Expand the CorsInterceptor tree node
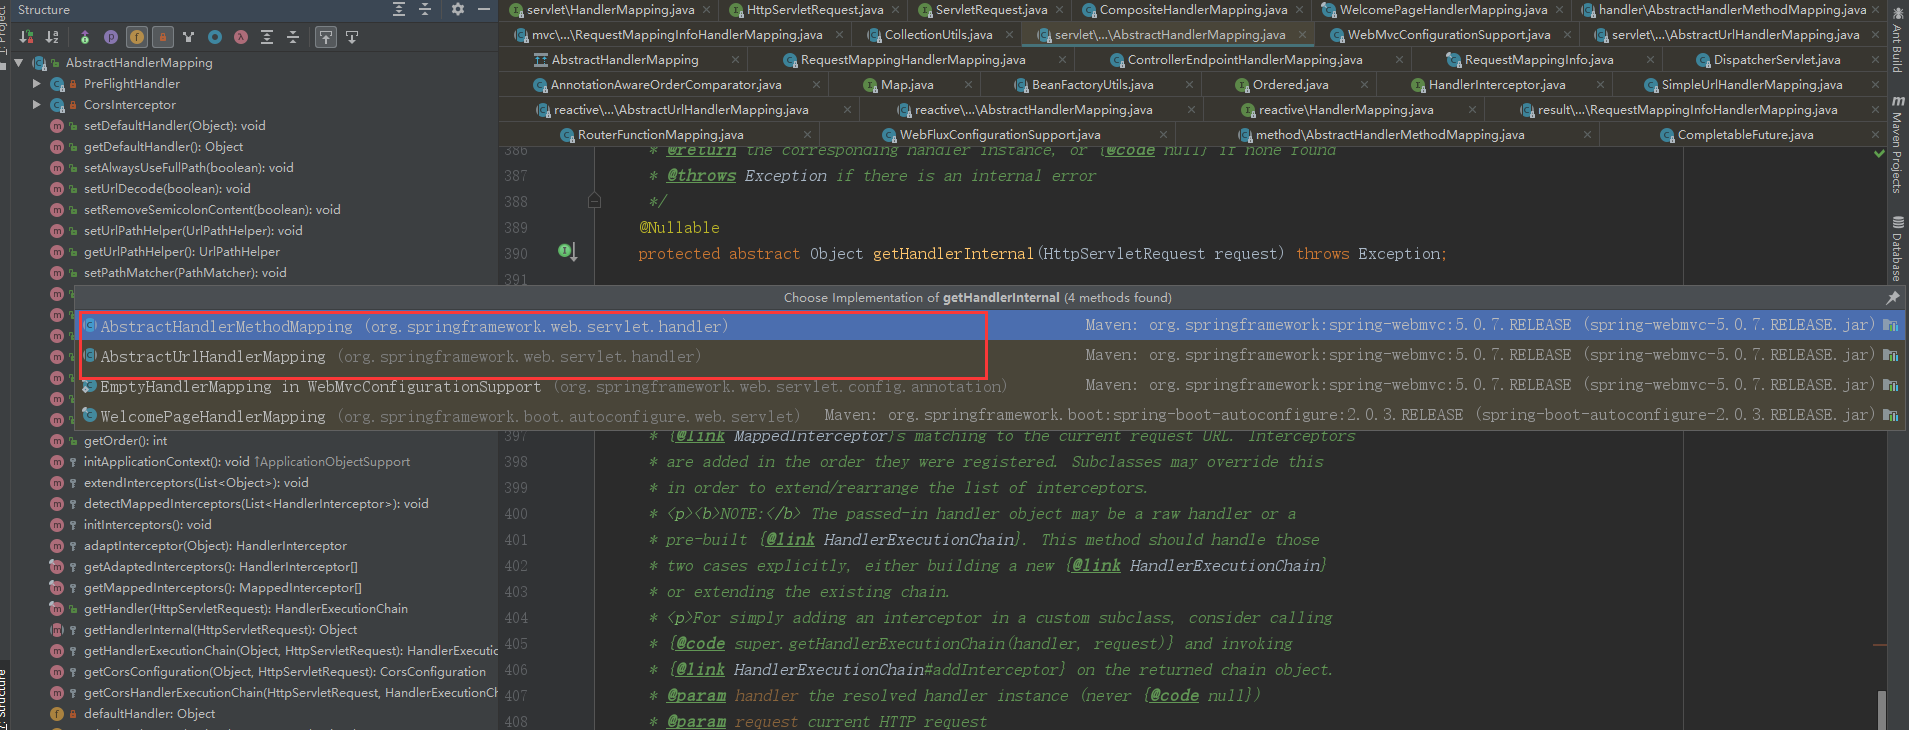The image size is (1909, 730). 37,105
